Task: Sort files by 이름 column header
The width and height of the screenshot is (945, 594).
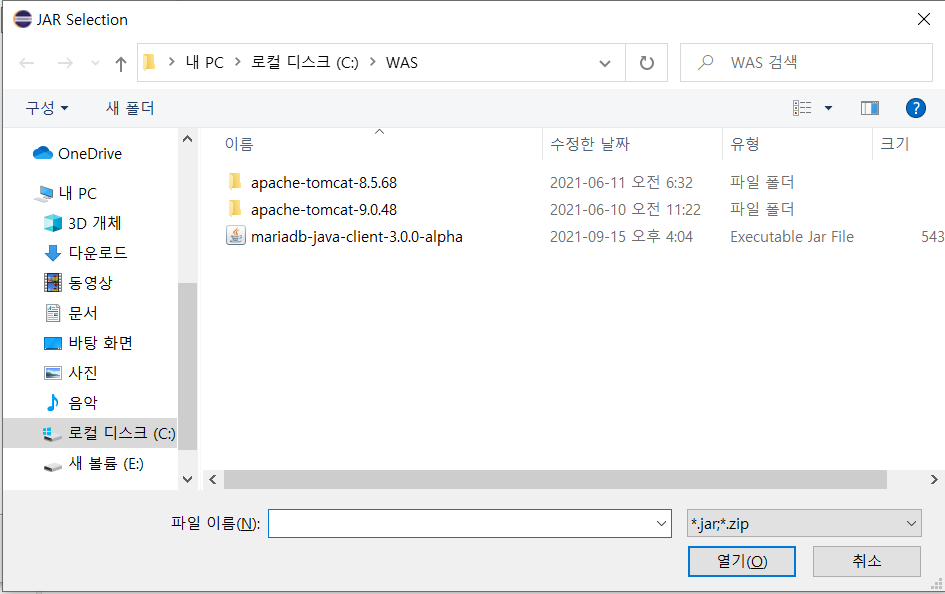Action: [x=239, y=144]
